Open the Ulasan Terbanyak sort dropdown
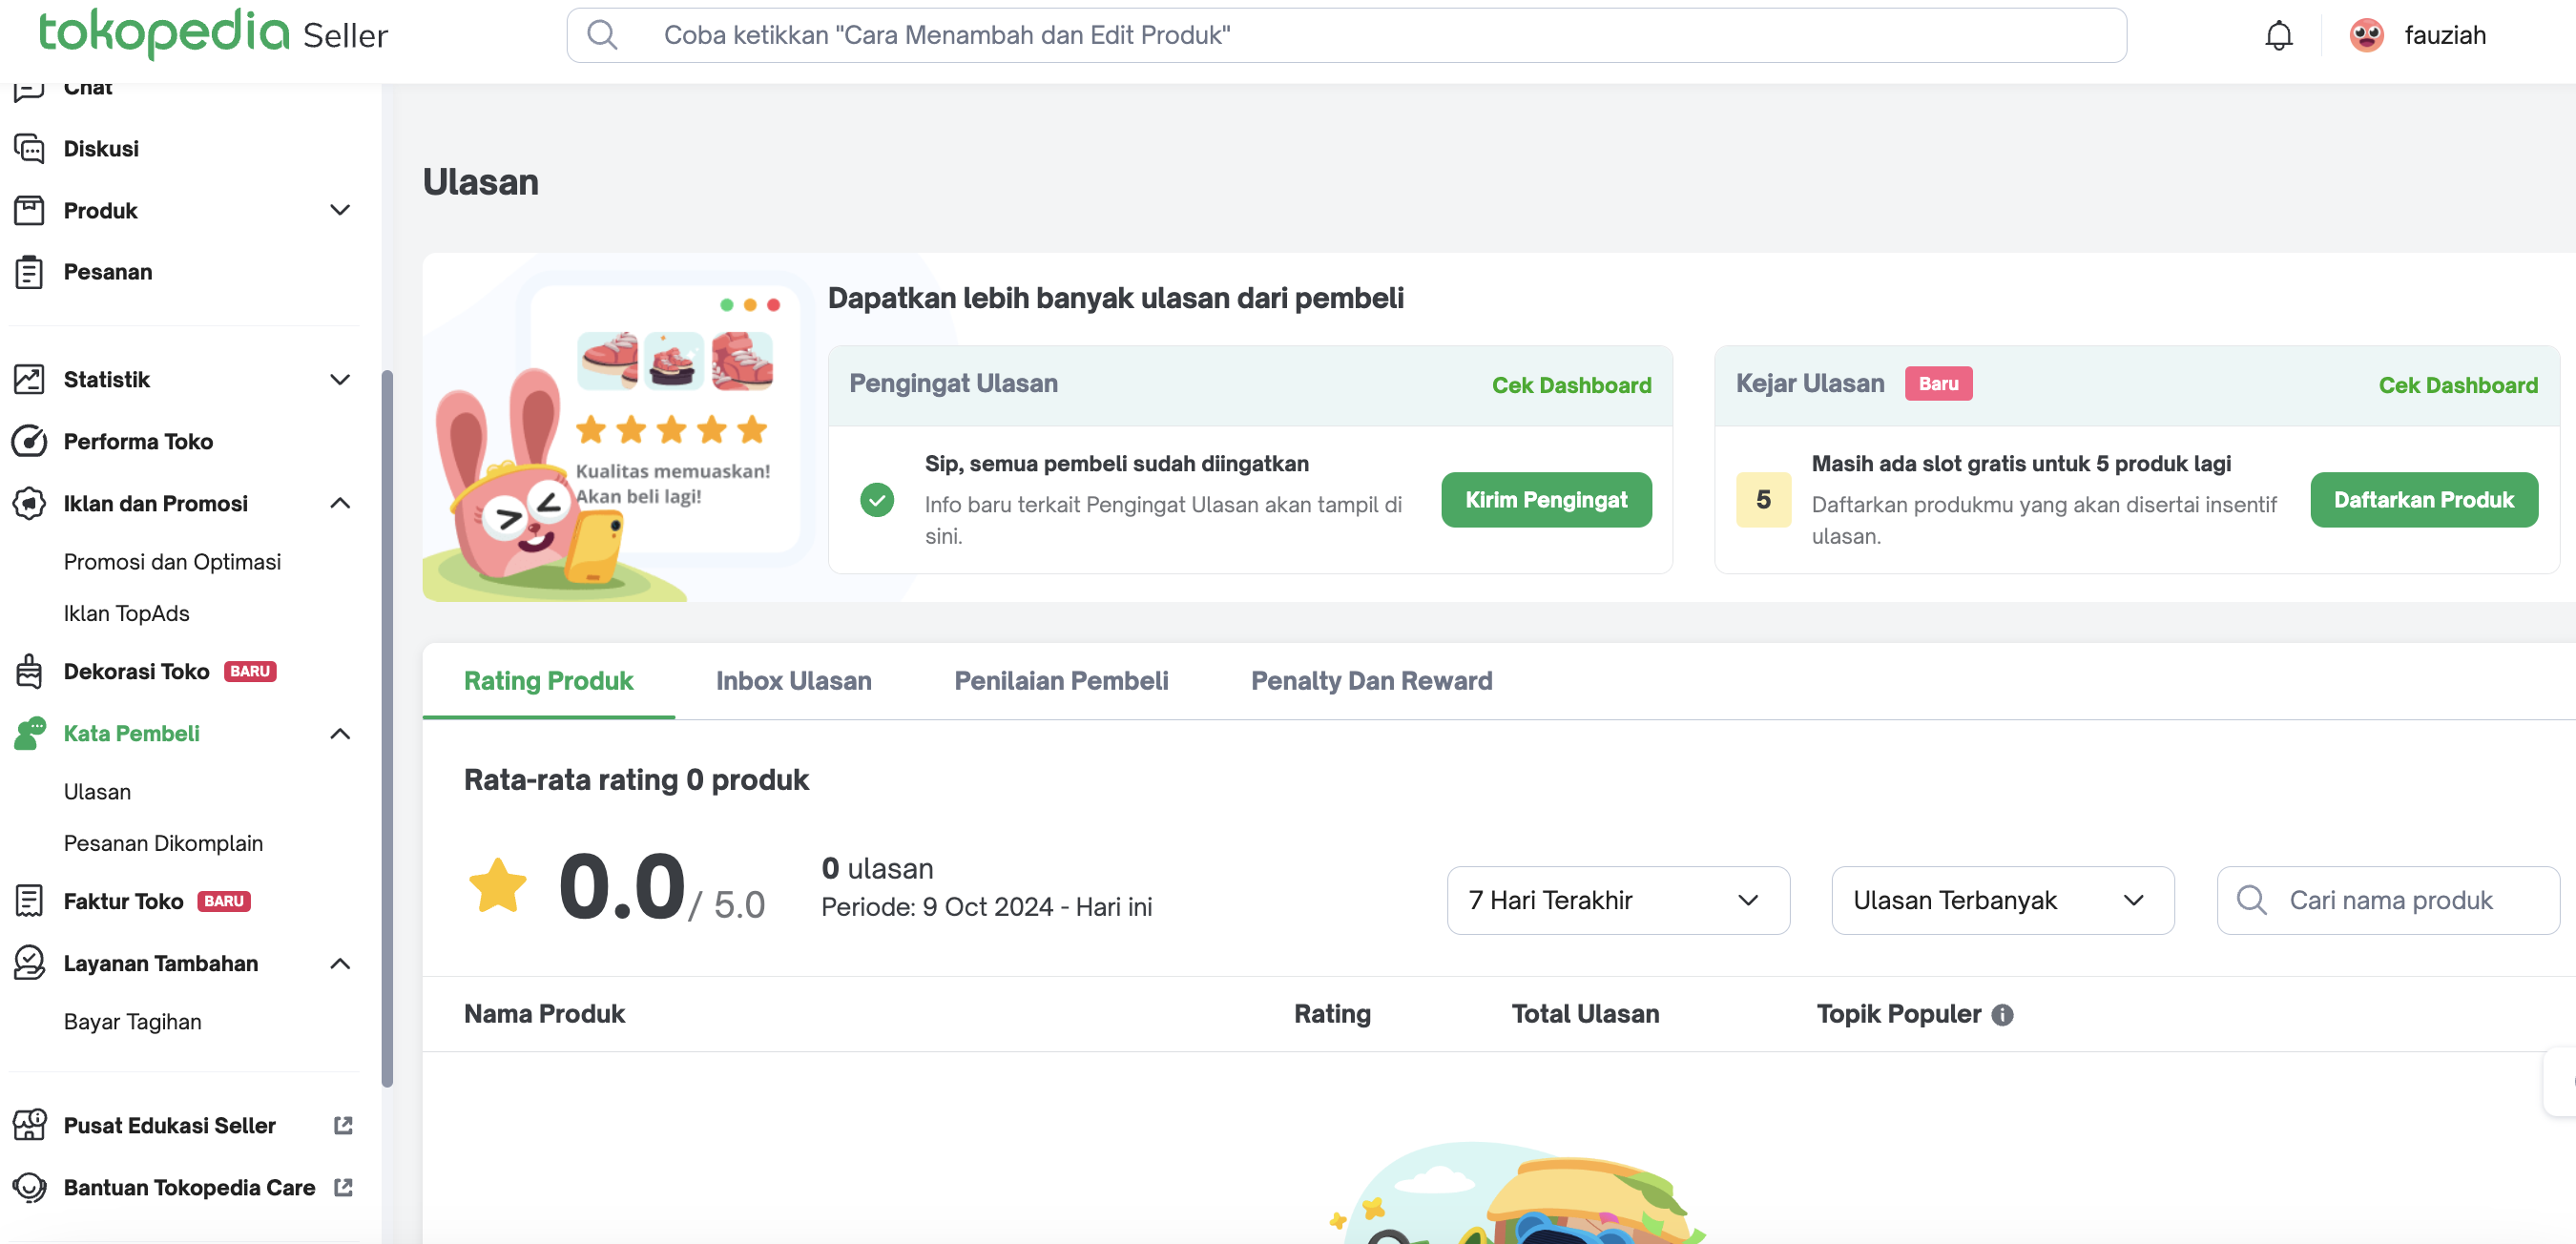Viewport: 2576px width, 1244px height. [2002, 900]
